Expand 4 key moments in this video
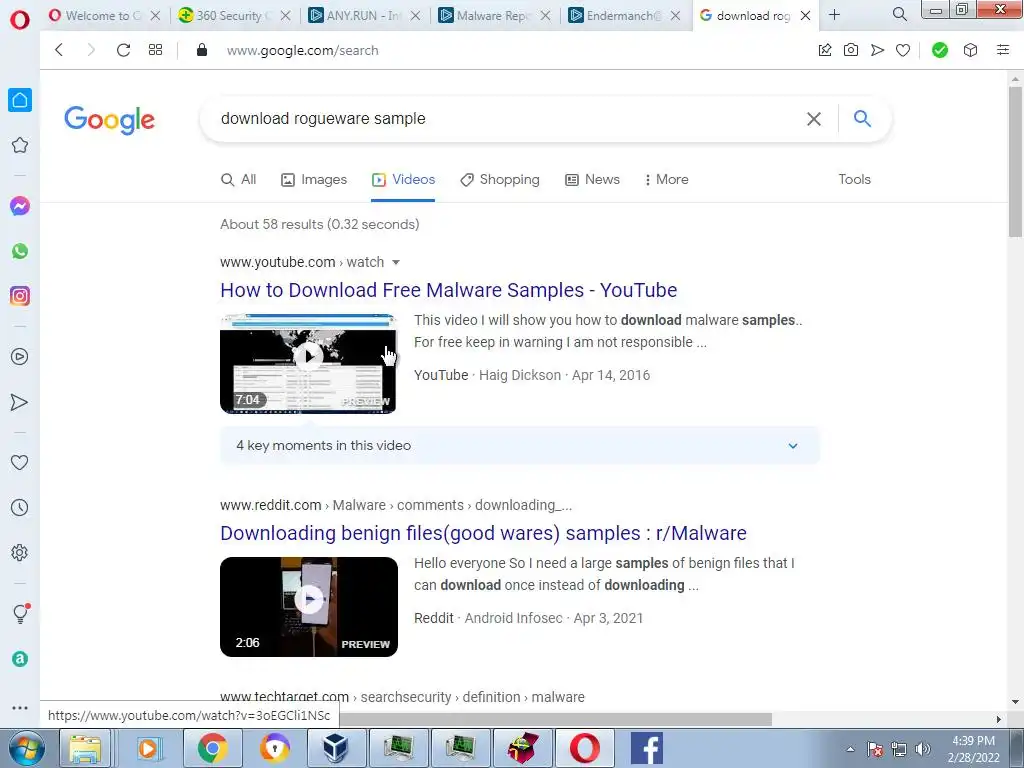The height and width of the screenshot is (768, 1024). coord(519,445)
